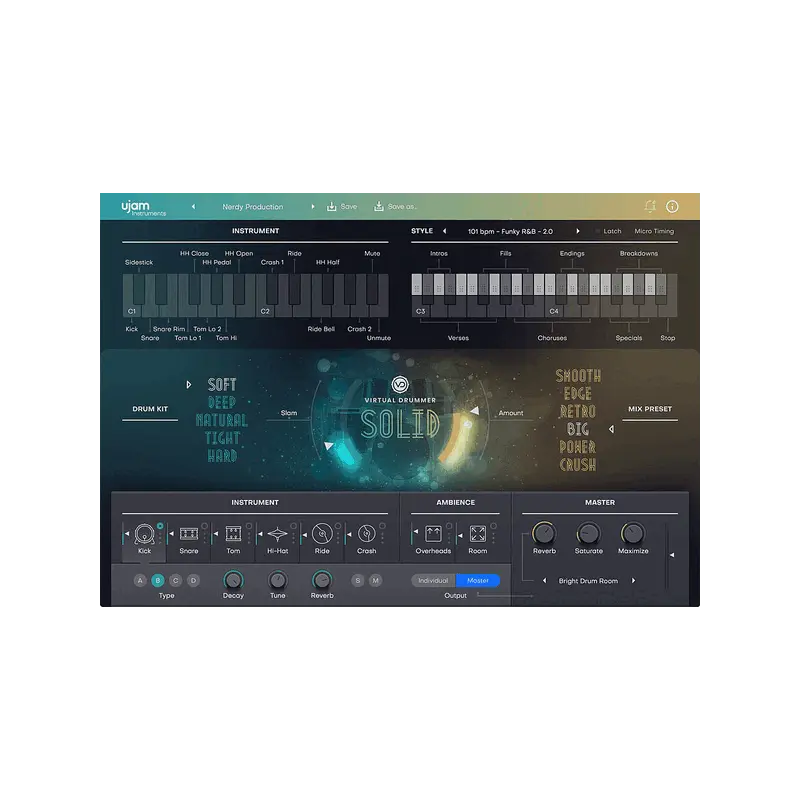Click the Save preset download icon
The width and height of the screenshot is (800, 800).
pos(332,207)
